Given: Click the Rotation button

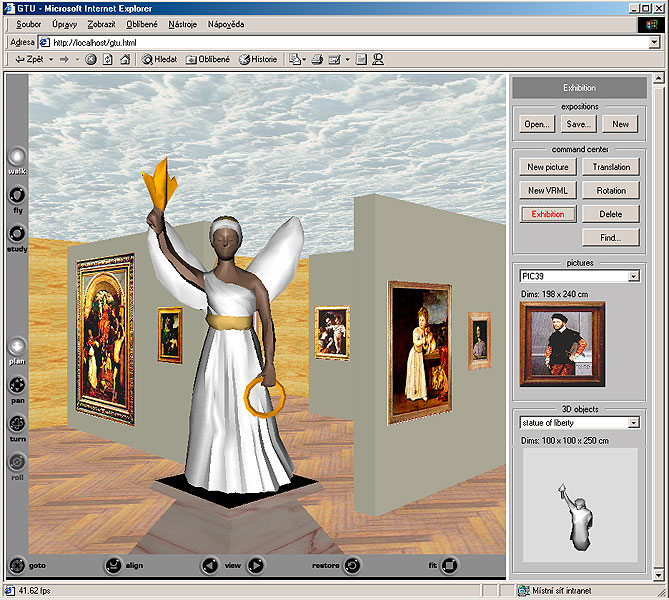Looking at the screenshot, I should 611,190.
